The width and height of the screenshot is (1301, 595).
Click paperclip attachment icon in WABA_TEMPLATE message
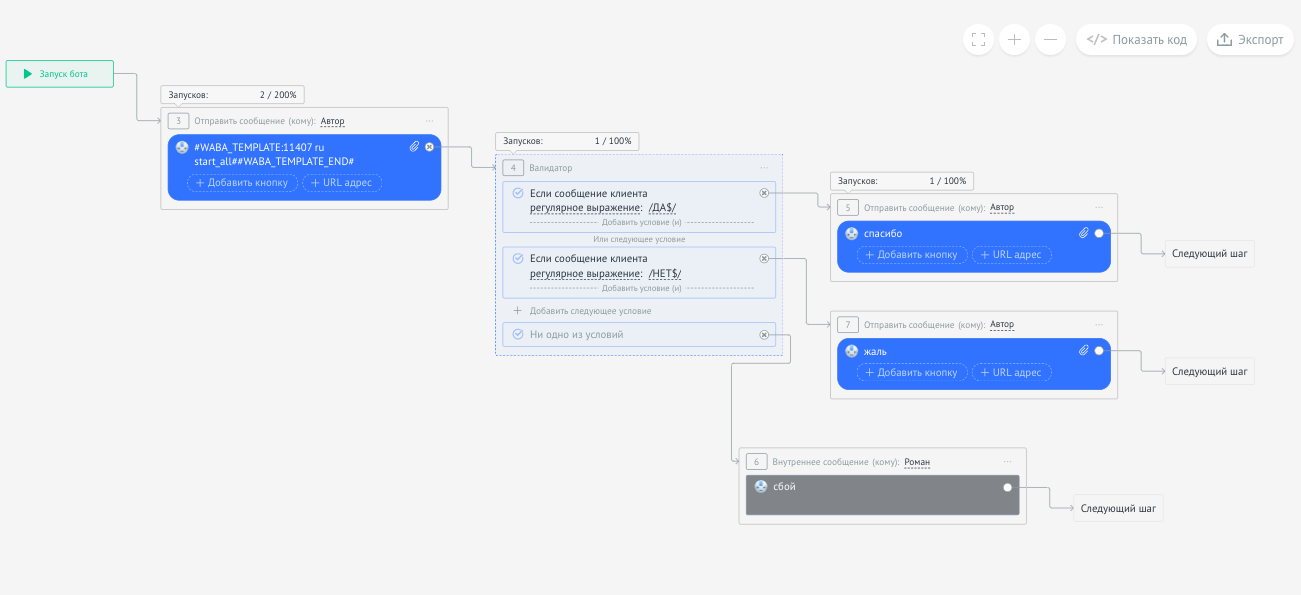pos(414,147)
